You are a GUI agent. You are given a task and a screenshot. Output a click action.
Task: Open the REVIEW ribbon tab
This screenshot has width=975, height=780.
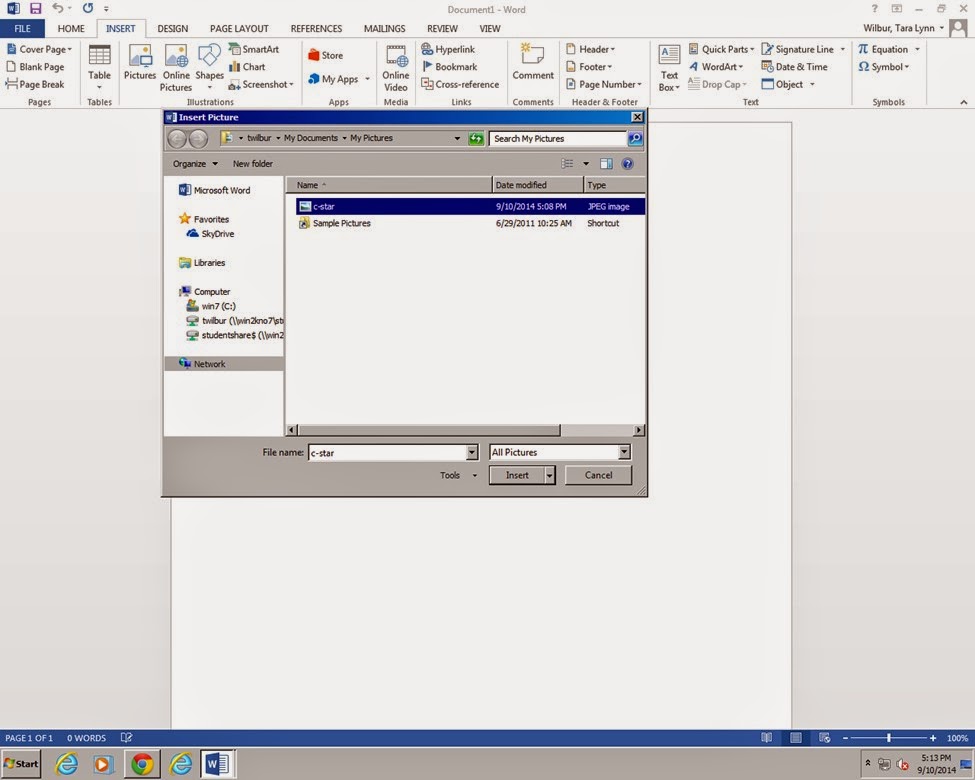pos(441,28)
